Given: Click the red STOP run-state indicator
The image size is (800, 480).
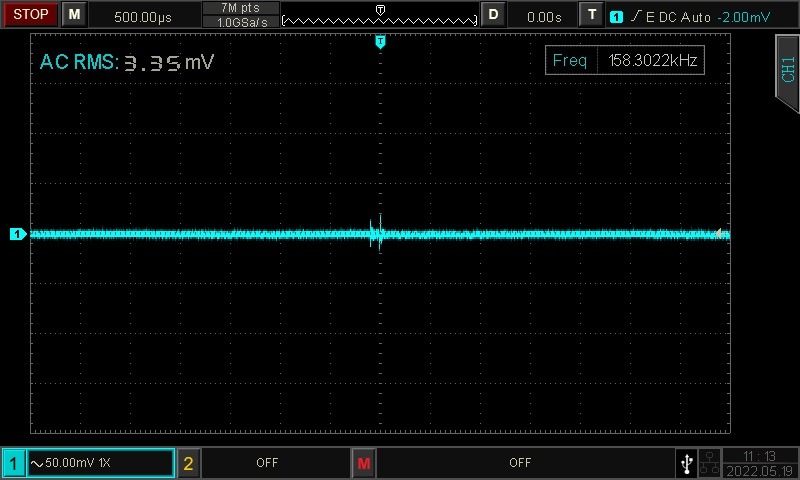Looking at the screenshot, I should coord(31,14).
